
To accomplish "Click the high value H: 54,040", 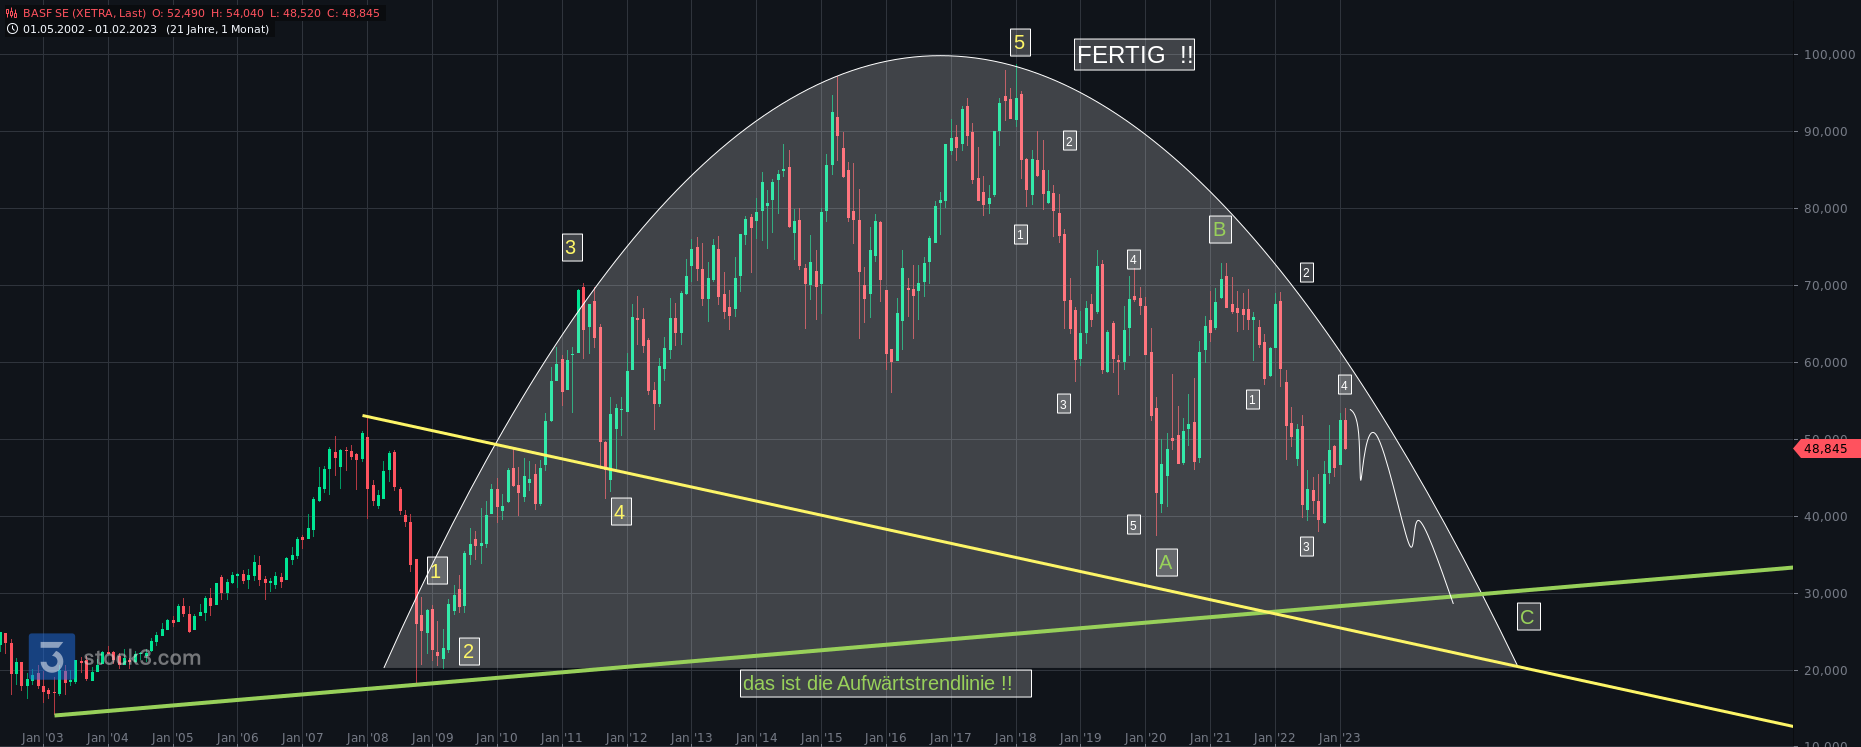I will pyautogui.click(x=237, y=14).
